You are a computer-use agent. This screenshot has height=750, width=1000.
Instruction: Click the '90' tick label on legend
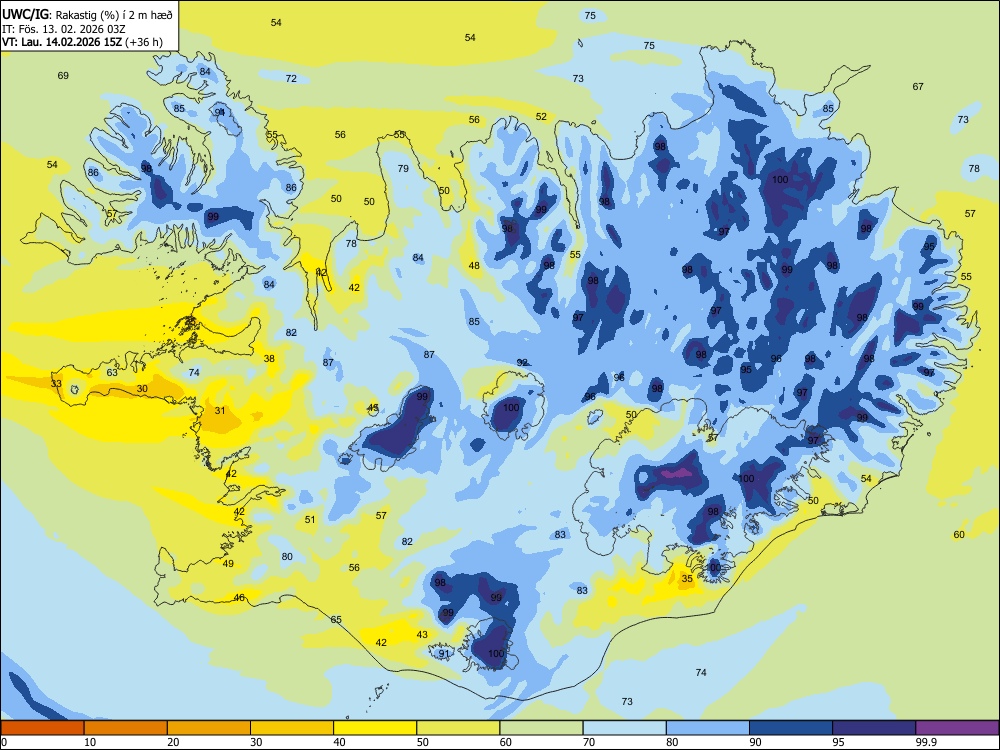756,742
